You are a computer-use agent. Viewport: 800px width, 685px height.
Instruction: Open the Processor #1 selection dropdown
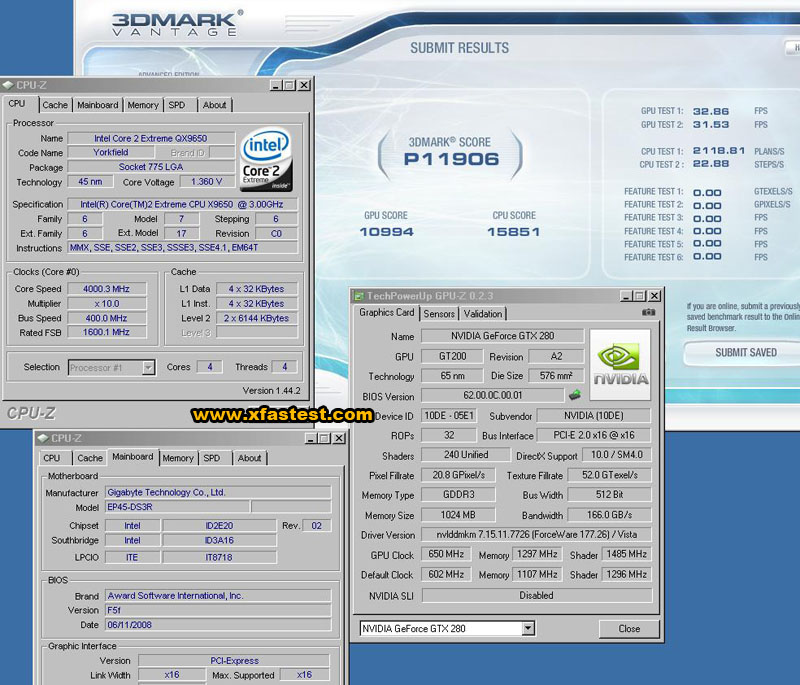point(148,367)
